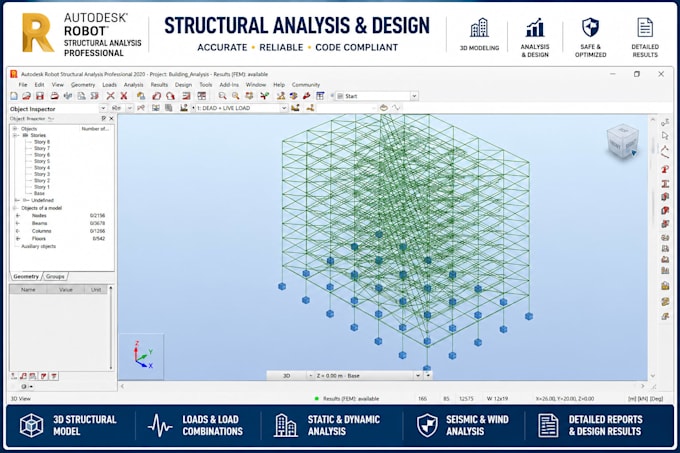Switch to the Groups tab

click(55, 276)
